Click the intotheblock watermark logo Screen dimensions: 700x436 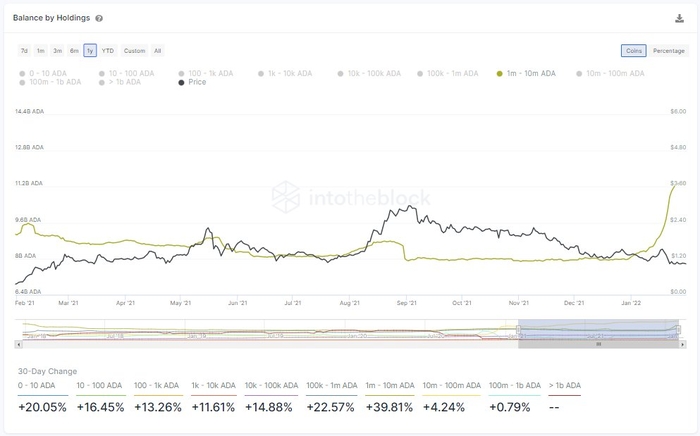(x=350, y=197)
